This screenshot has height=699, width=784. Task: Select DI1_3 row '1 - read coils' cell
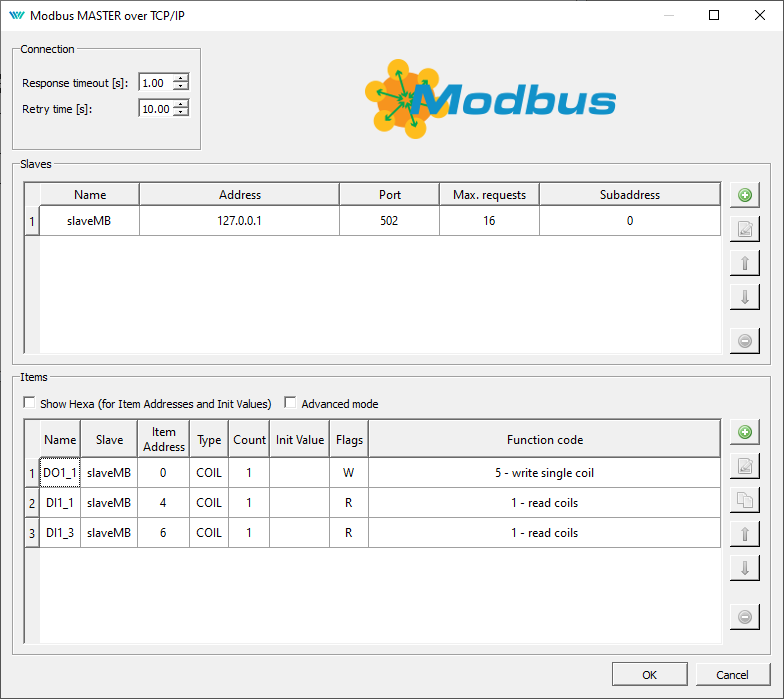[x=544, y=532]
